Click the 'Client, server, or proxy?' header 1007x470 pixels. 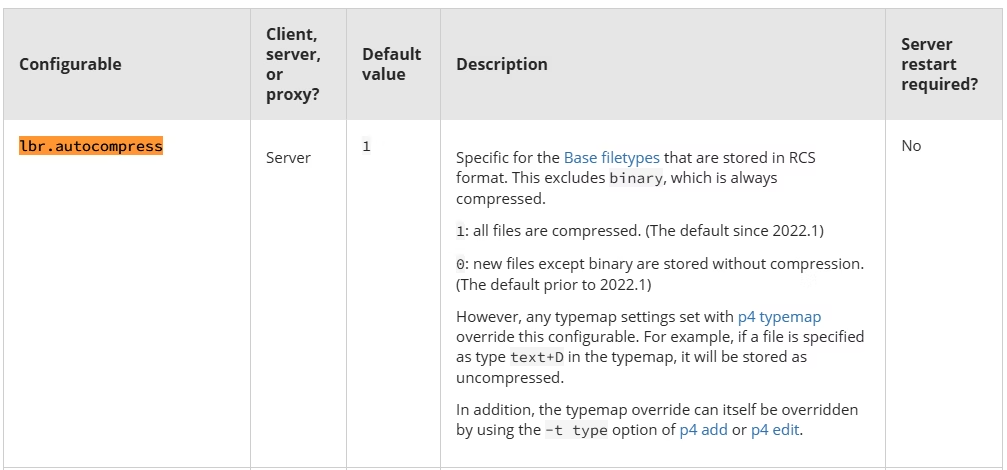[x=293, y=64]
